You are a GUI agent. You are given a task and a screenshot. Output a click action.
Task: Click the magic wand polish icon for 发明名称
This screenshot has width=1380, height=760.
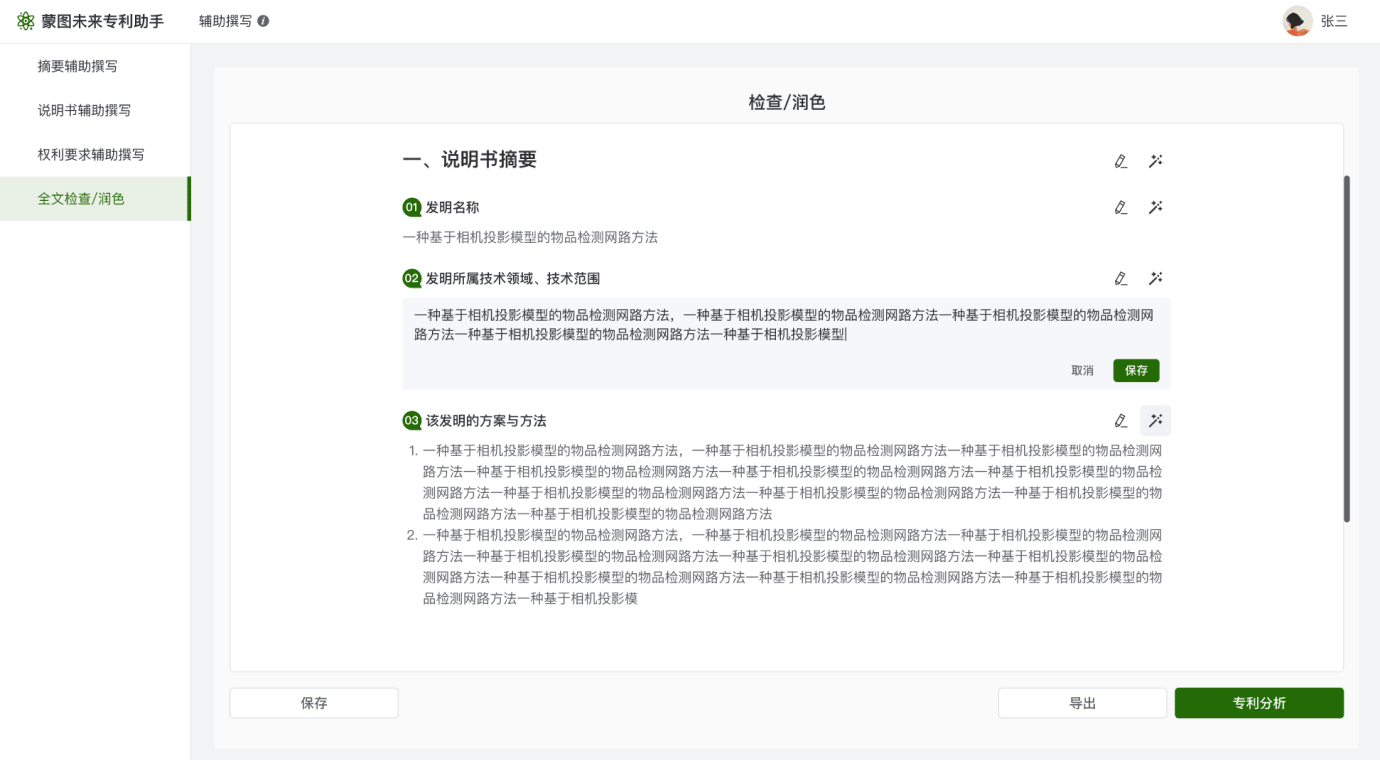[1155, 208]
